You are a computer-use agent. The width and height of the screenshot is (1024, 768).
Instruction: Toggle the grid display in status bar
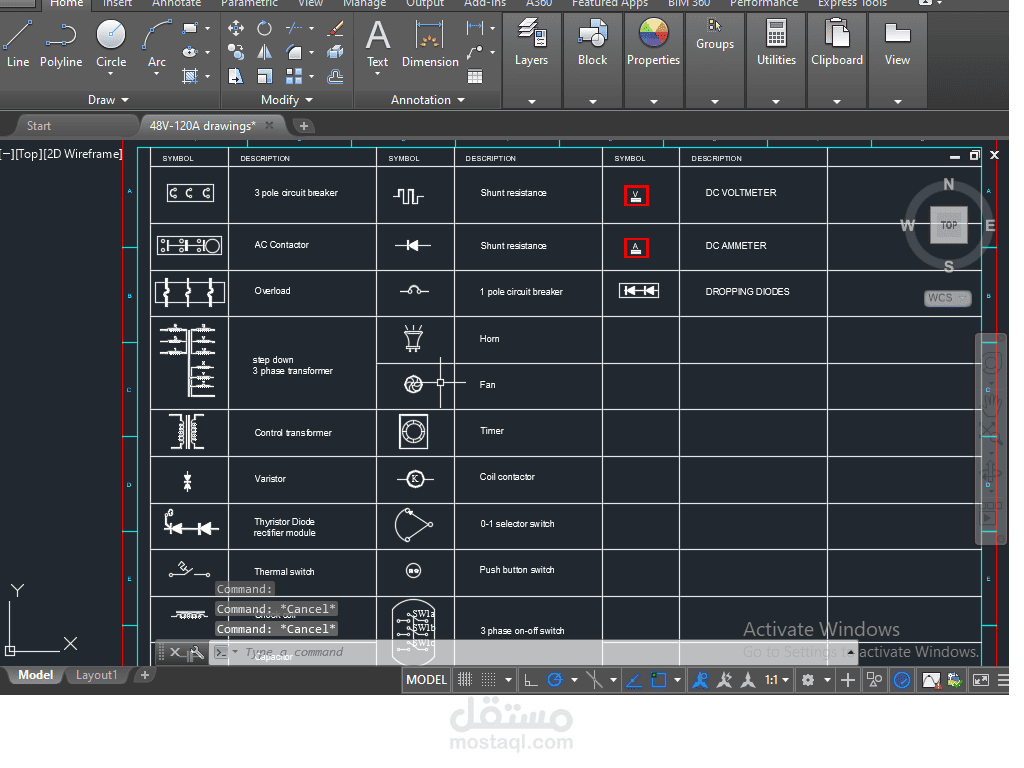[465, 680]
